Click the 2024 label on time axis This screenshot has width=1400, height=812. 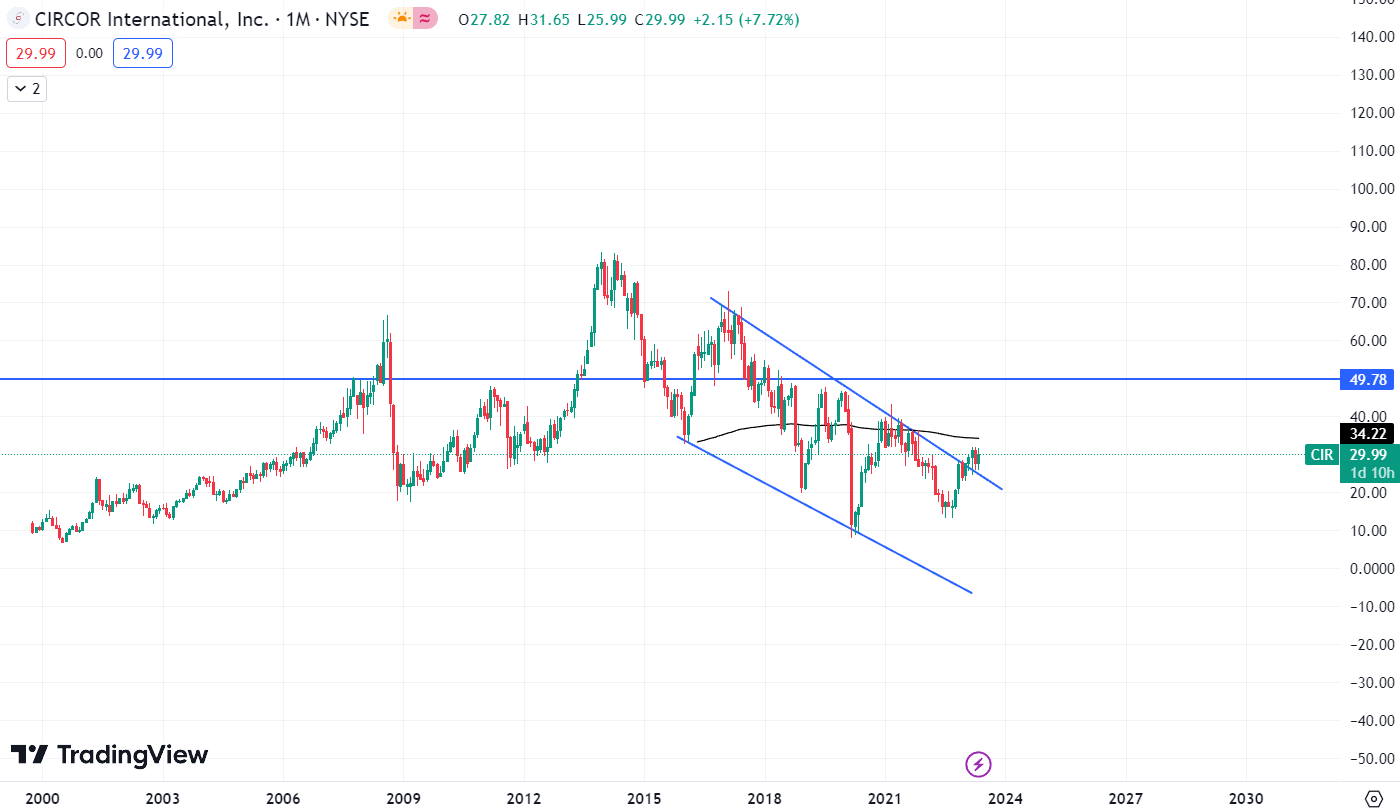tap(1005, 799)
